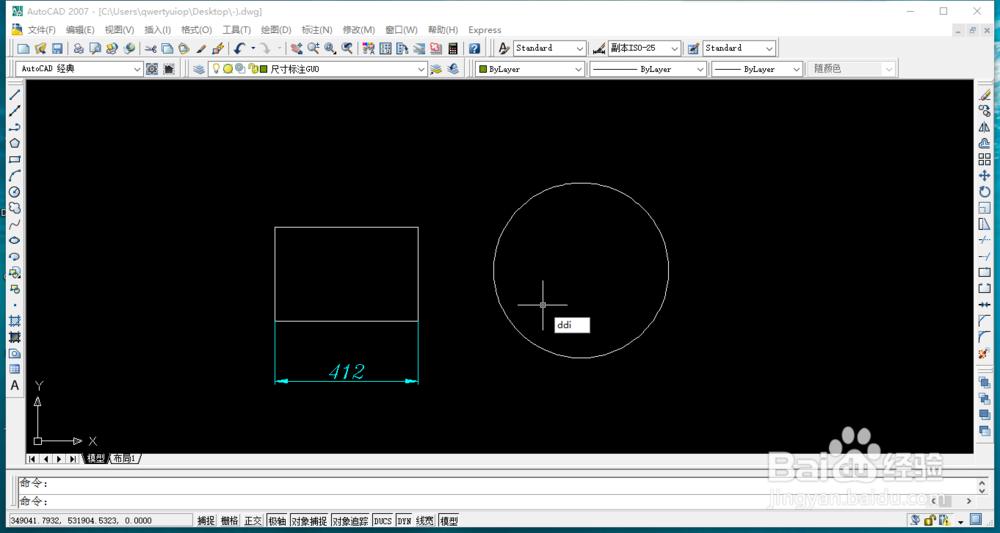1000x533 pixels.
Task: Open the ByLayer lineweight dropdown
Action: click(757, 69)
